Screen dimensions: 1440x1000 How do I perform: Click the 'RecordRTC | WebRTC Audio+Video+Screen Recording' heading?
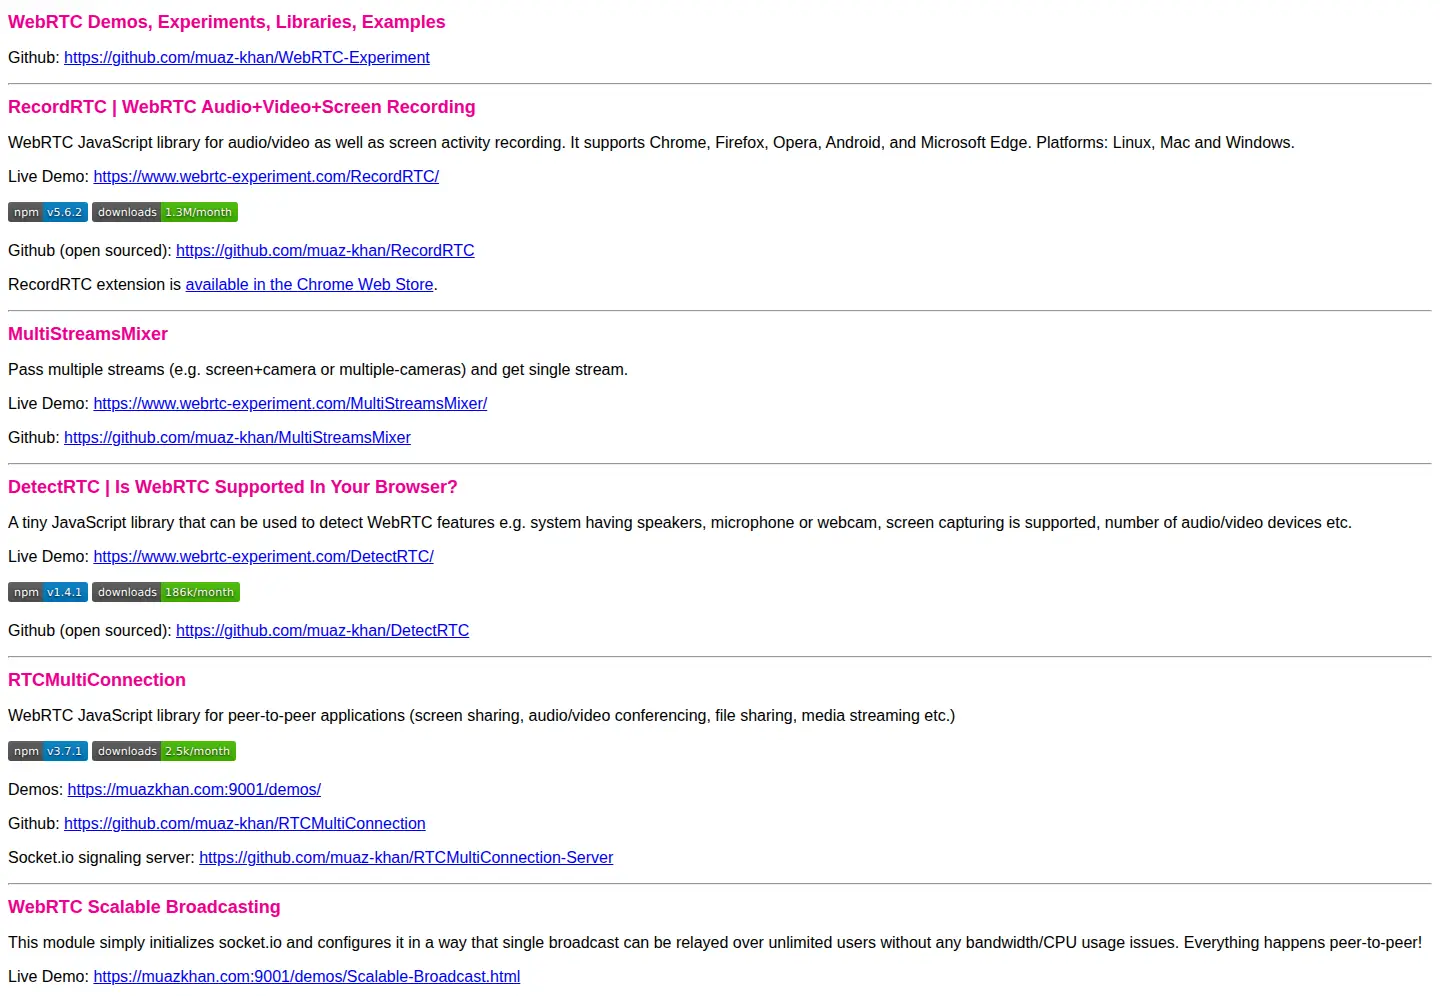tap(242, 107)
